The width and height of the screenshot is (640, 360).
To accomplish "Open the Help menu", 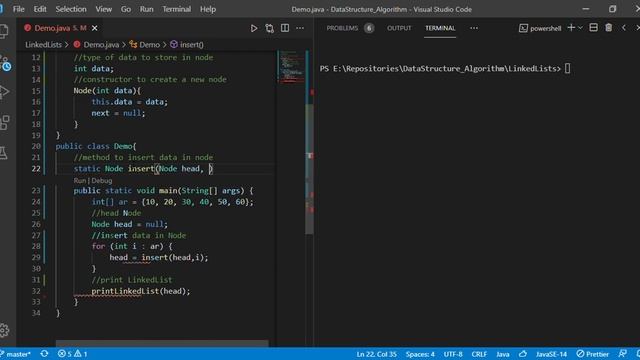I will point(208,9).
